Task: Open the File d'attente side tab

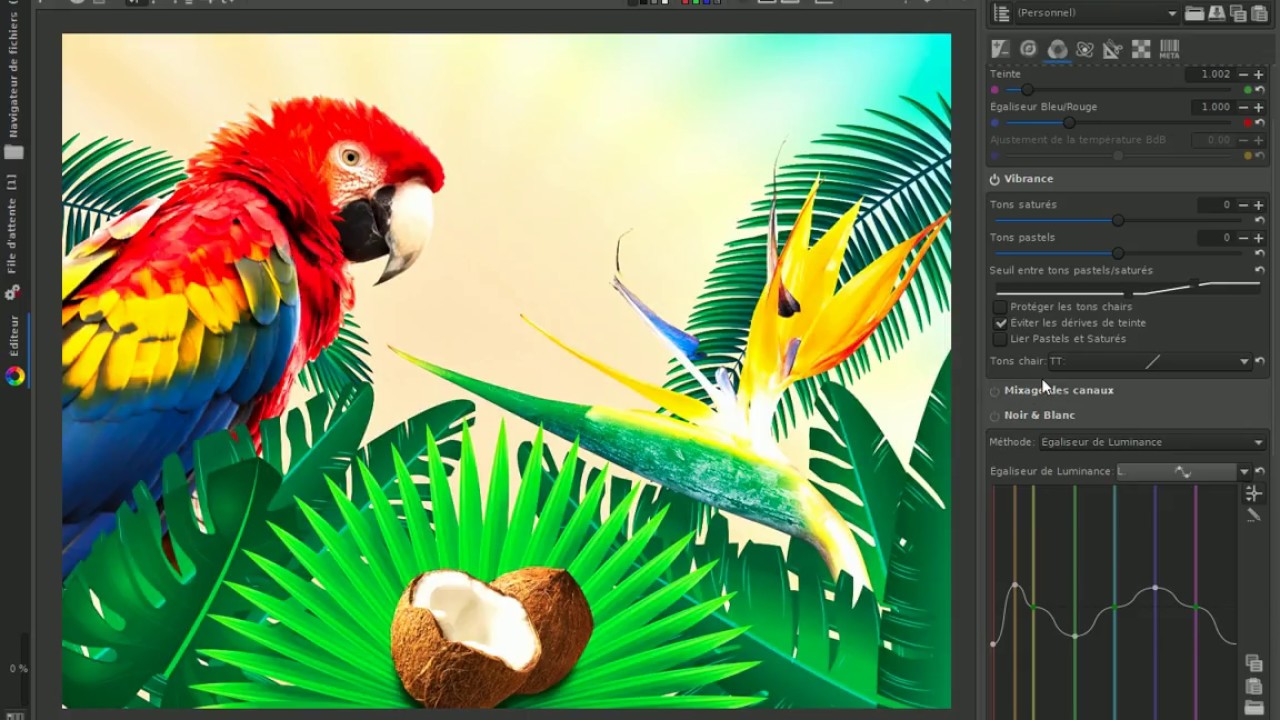Action: pyautogui.click(x=13, y=224)
